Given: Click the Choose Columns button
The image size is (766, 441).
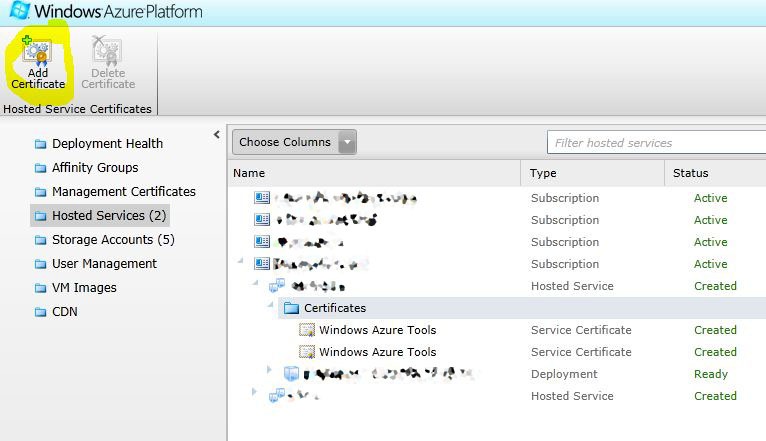Looking at the screenshot, I should tap(294, 142).
